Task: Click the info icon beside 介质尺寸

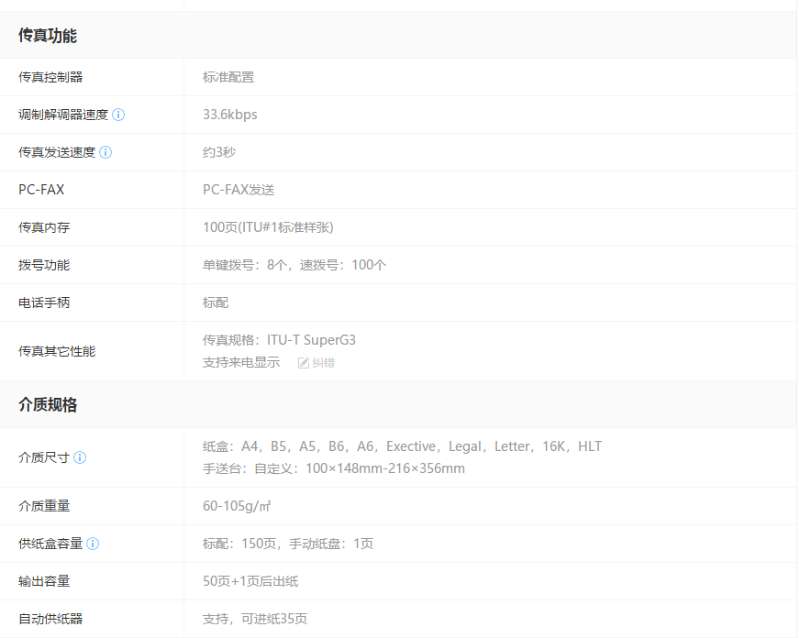Action: coord(80,458)
